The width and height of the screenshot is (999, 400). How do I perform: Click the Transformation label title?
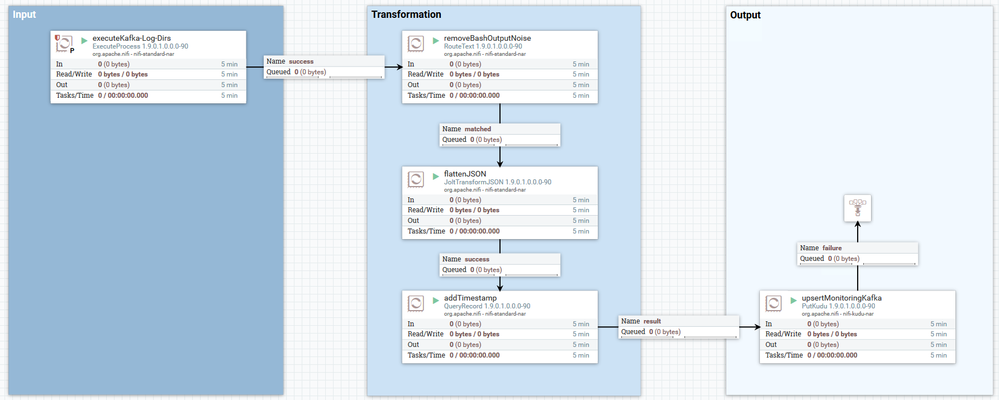(406, 14)
